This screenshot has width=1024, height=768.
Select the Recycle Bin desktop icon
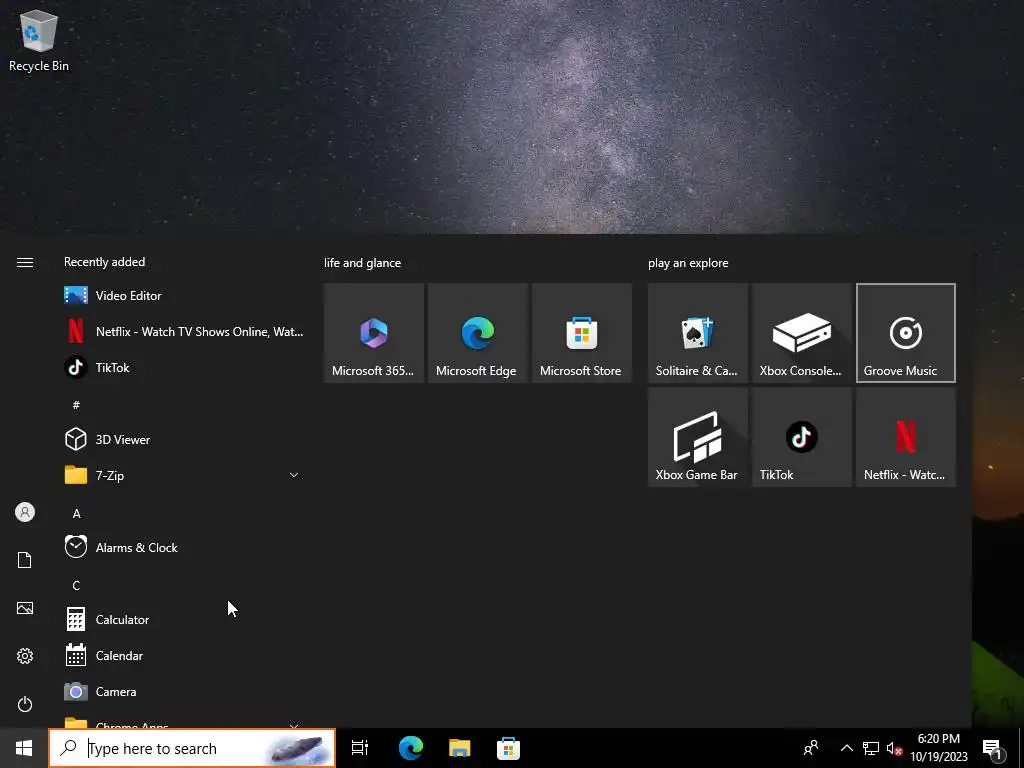(39, 40)
